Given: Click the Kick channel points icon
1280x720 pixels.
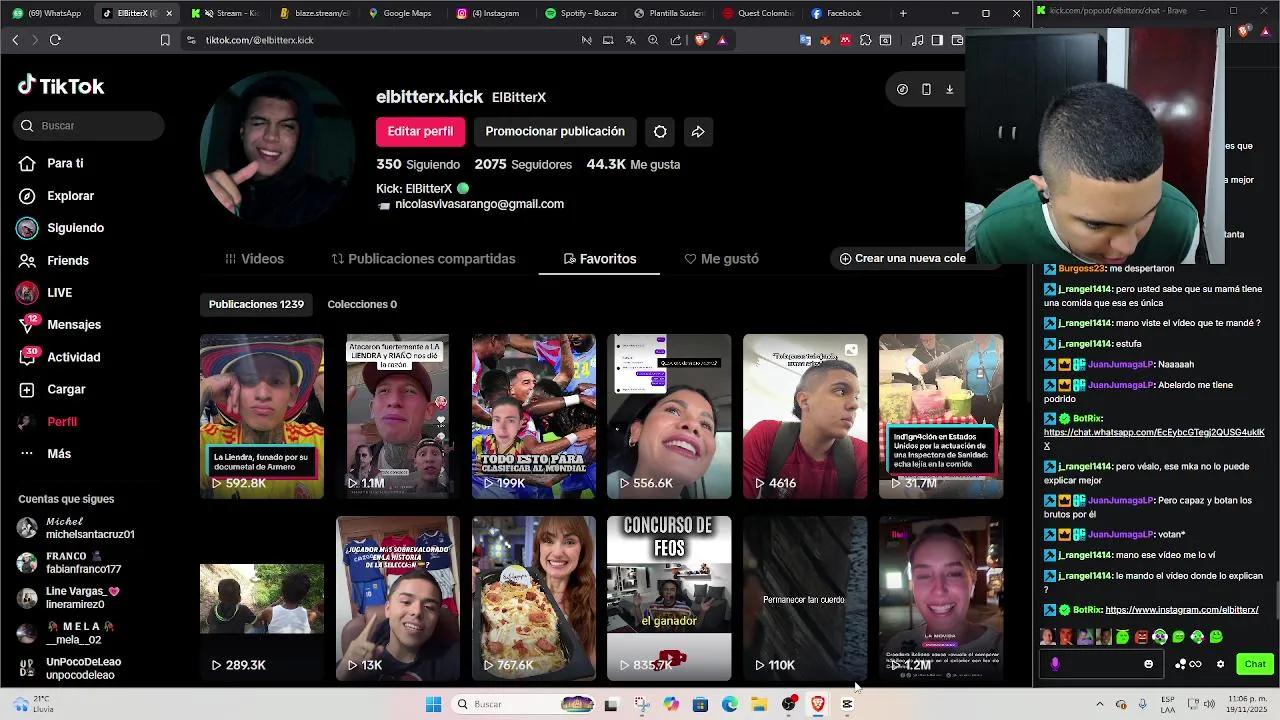Looking at the screenshot, I should point(1188,664).
